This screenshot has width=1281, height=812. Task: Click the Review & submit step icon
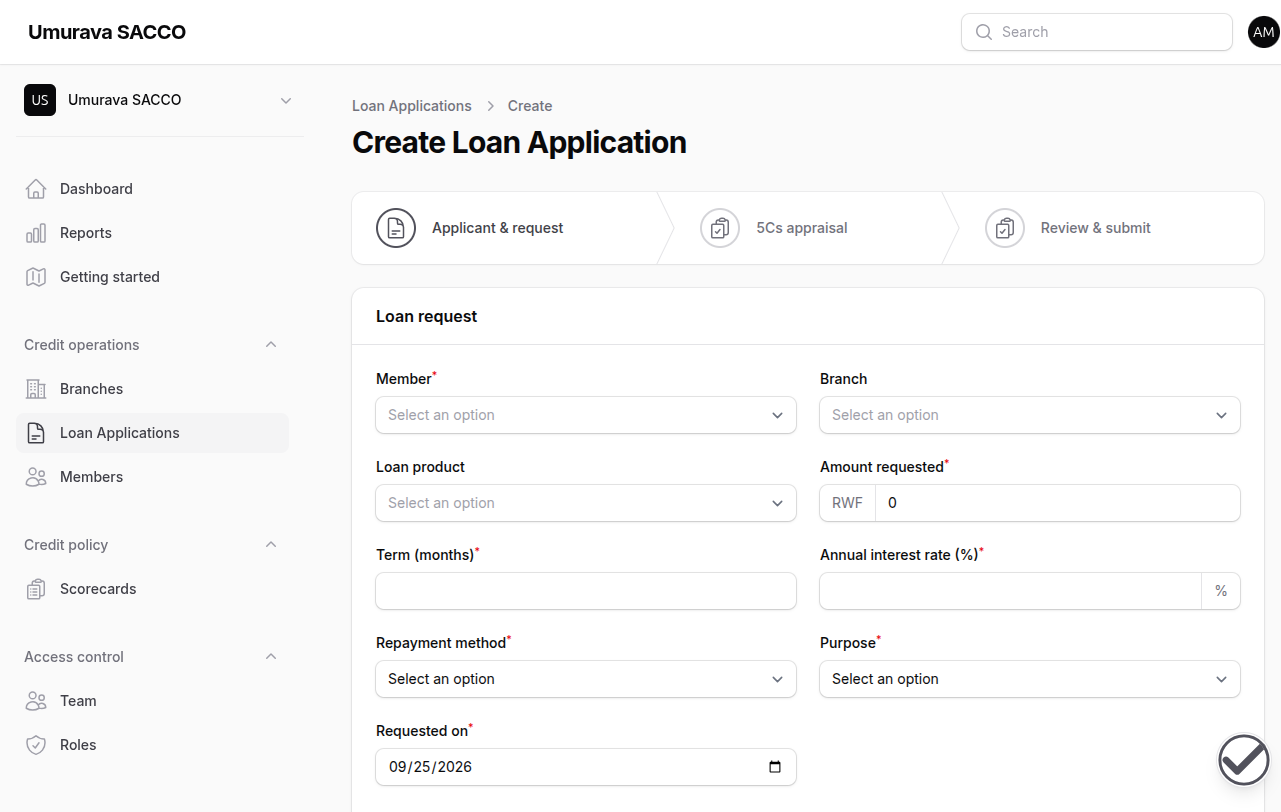pyautogui.click(x=1005, y=228)
